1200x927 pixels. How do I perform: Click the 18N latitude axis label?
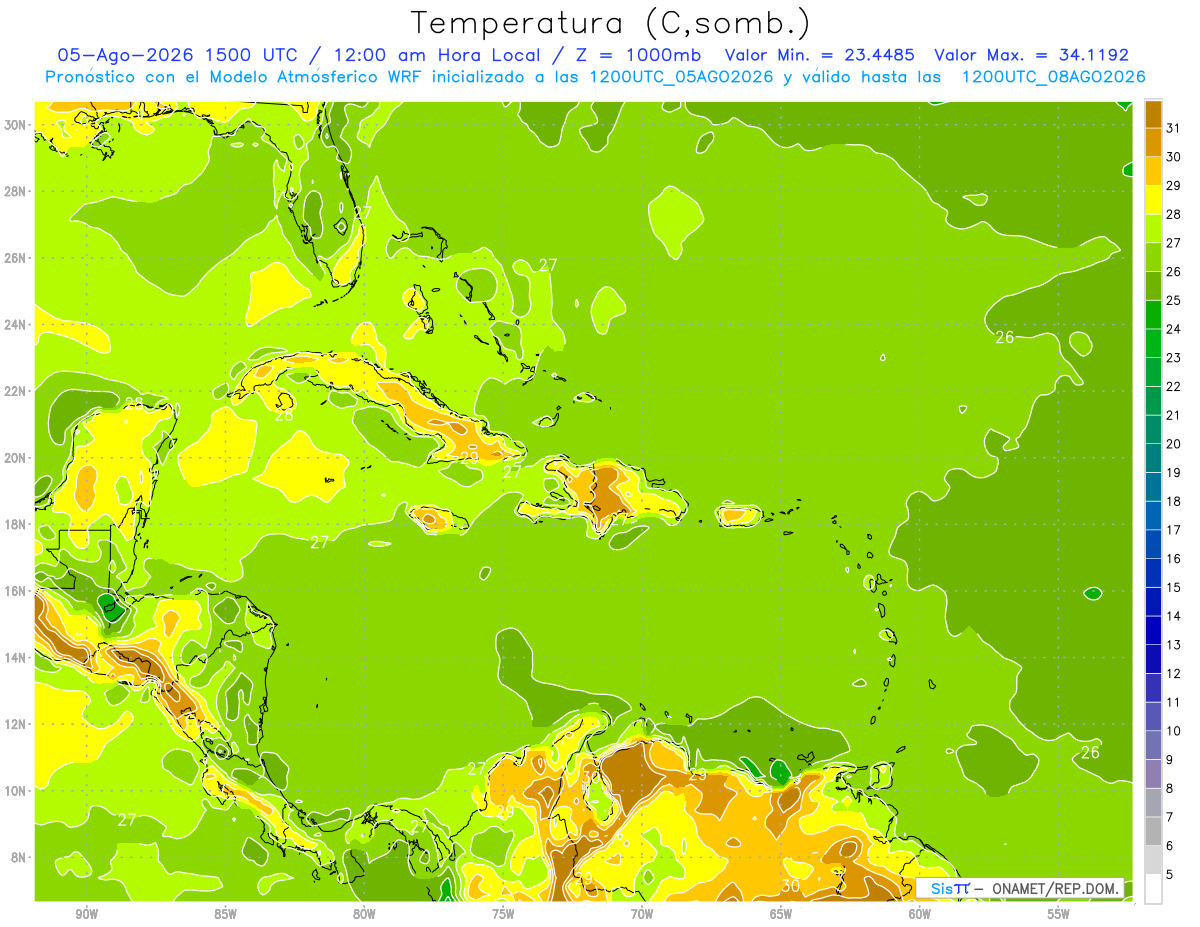point(16,524)
